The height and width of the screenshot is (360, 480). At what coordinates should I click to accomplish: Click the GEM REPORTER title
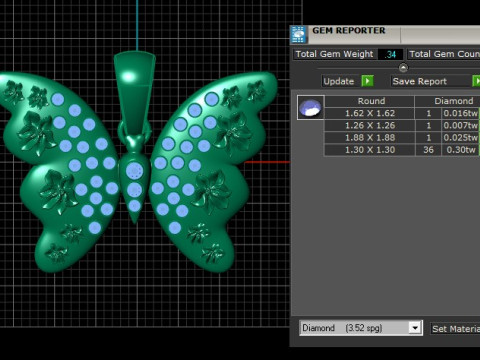348,31
